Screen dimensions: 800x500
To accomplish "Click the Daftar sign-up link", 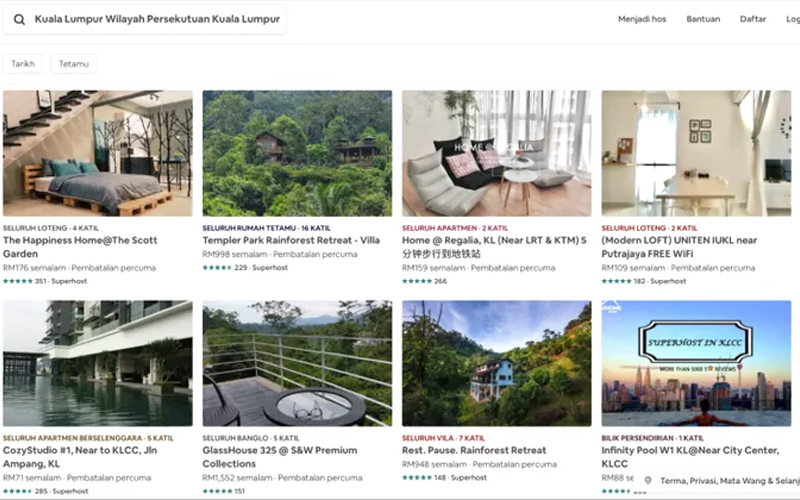I will [753, 19].
